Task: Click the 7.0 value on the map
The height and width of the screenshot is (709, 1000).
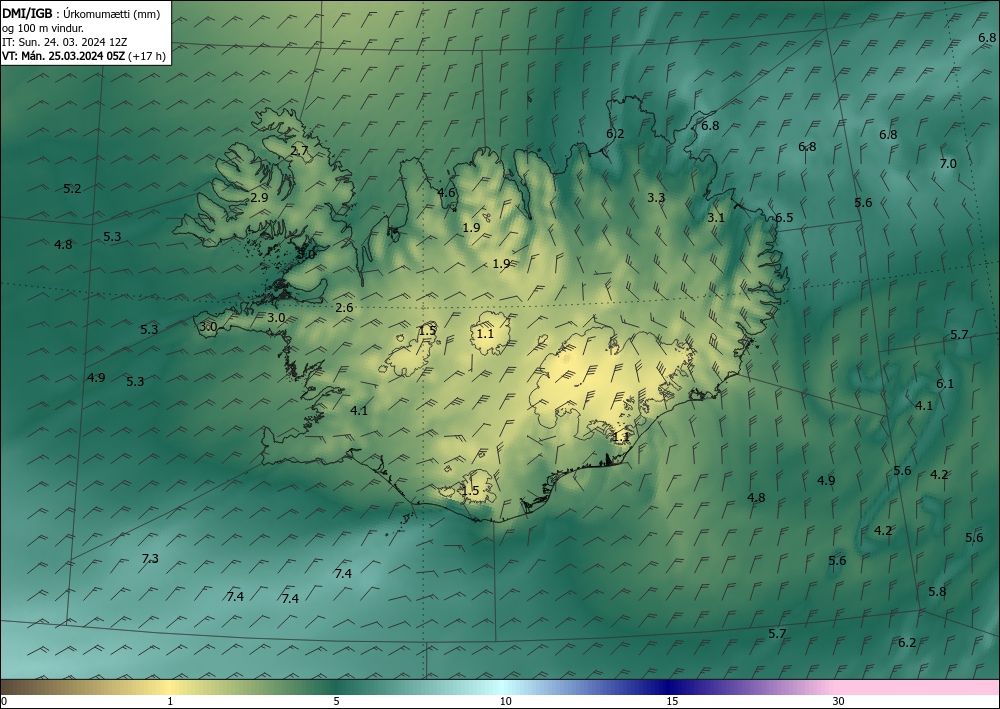Action: tap(948, 163)
